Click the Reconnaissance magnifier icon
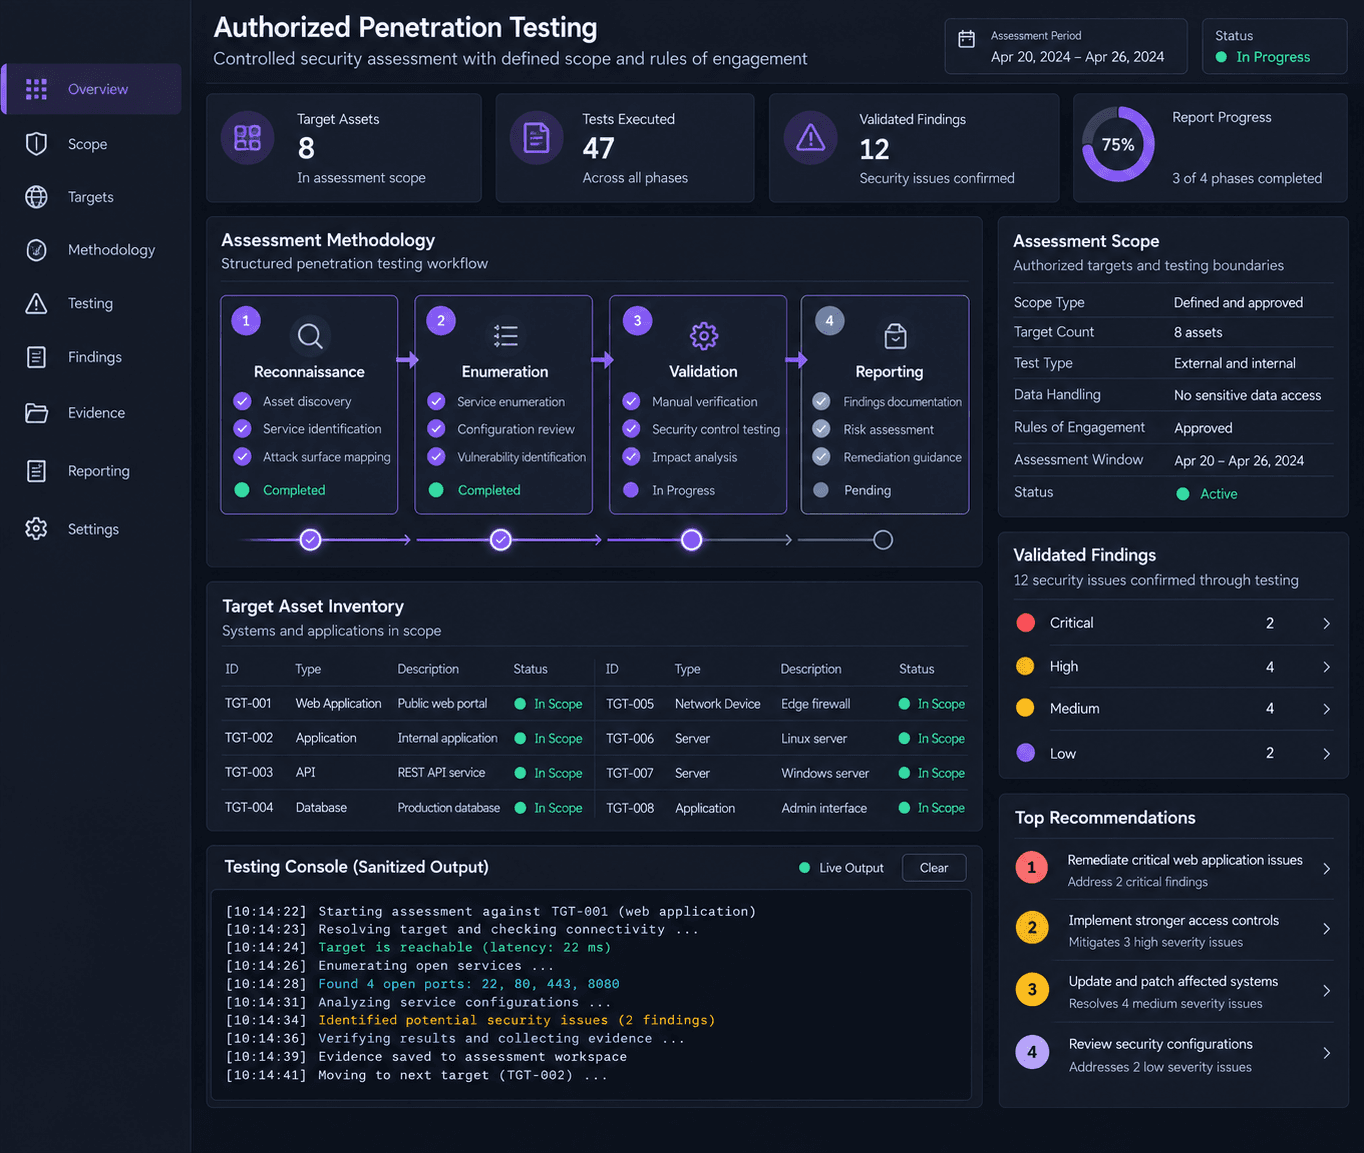The width and height of the screenshot is (1364, 1153). [x=310, y=336]
